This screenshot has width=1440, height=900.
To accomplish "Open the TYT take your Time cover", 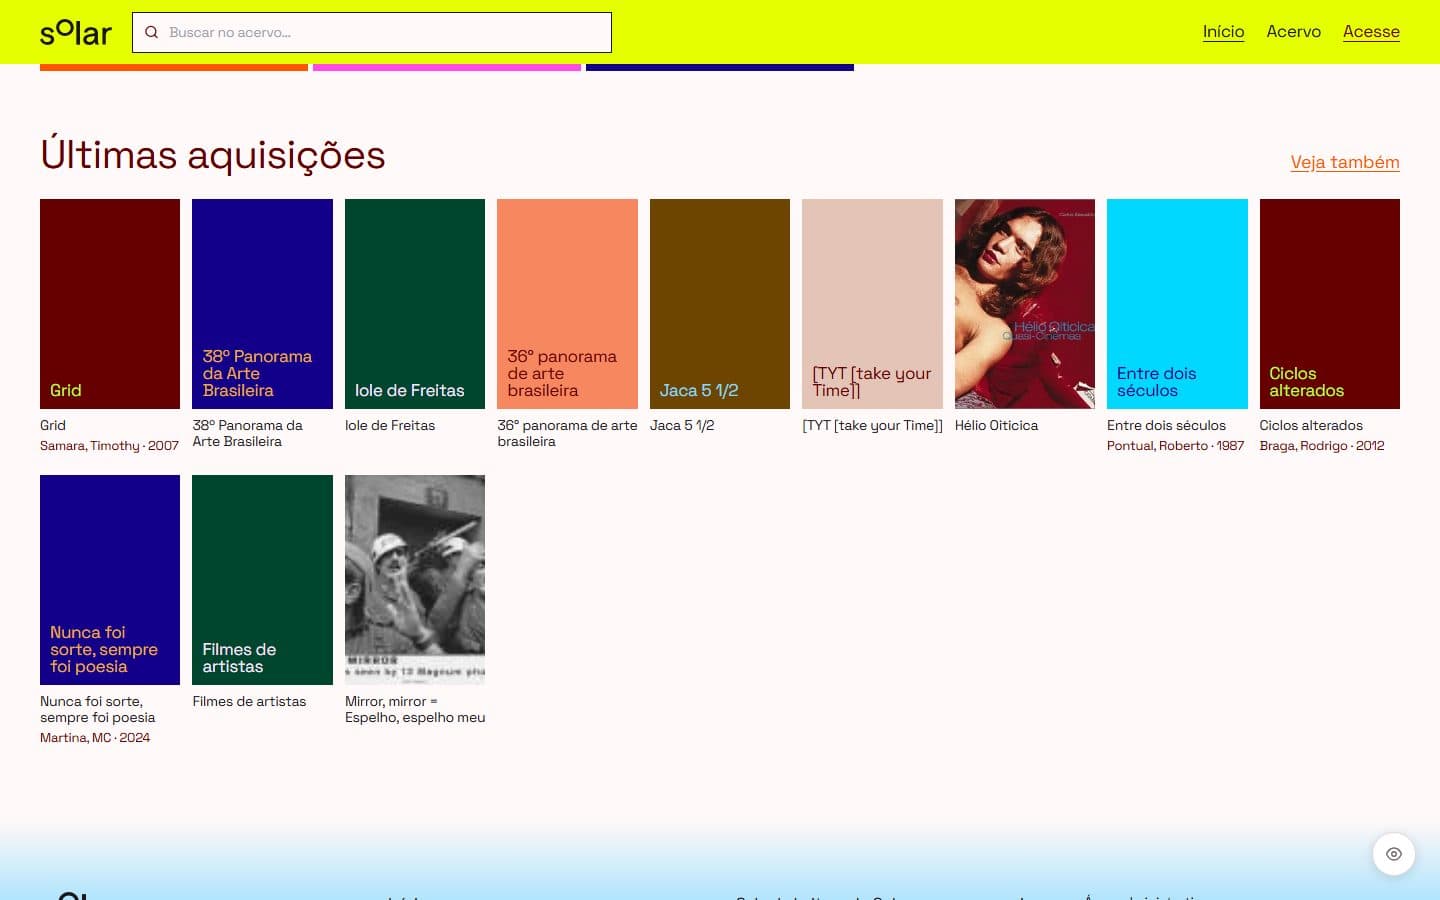I will coord(872,304).
